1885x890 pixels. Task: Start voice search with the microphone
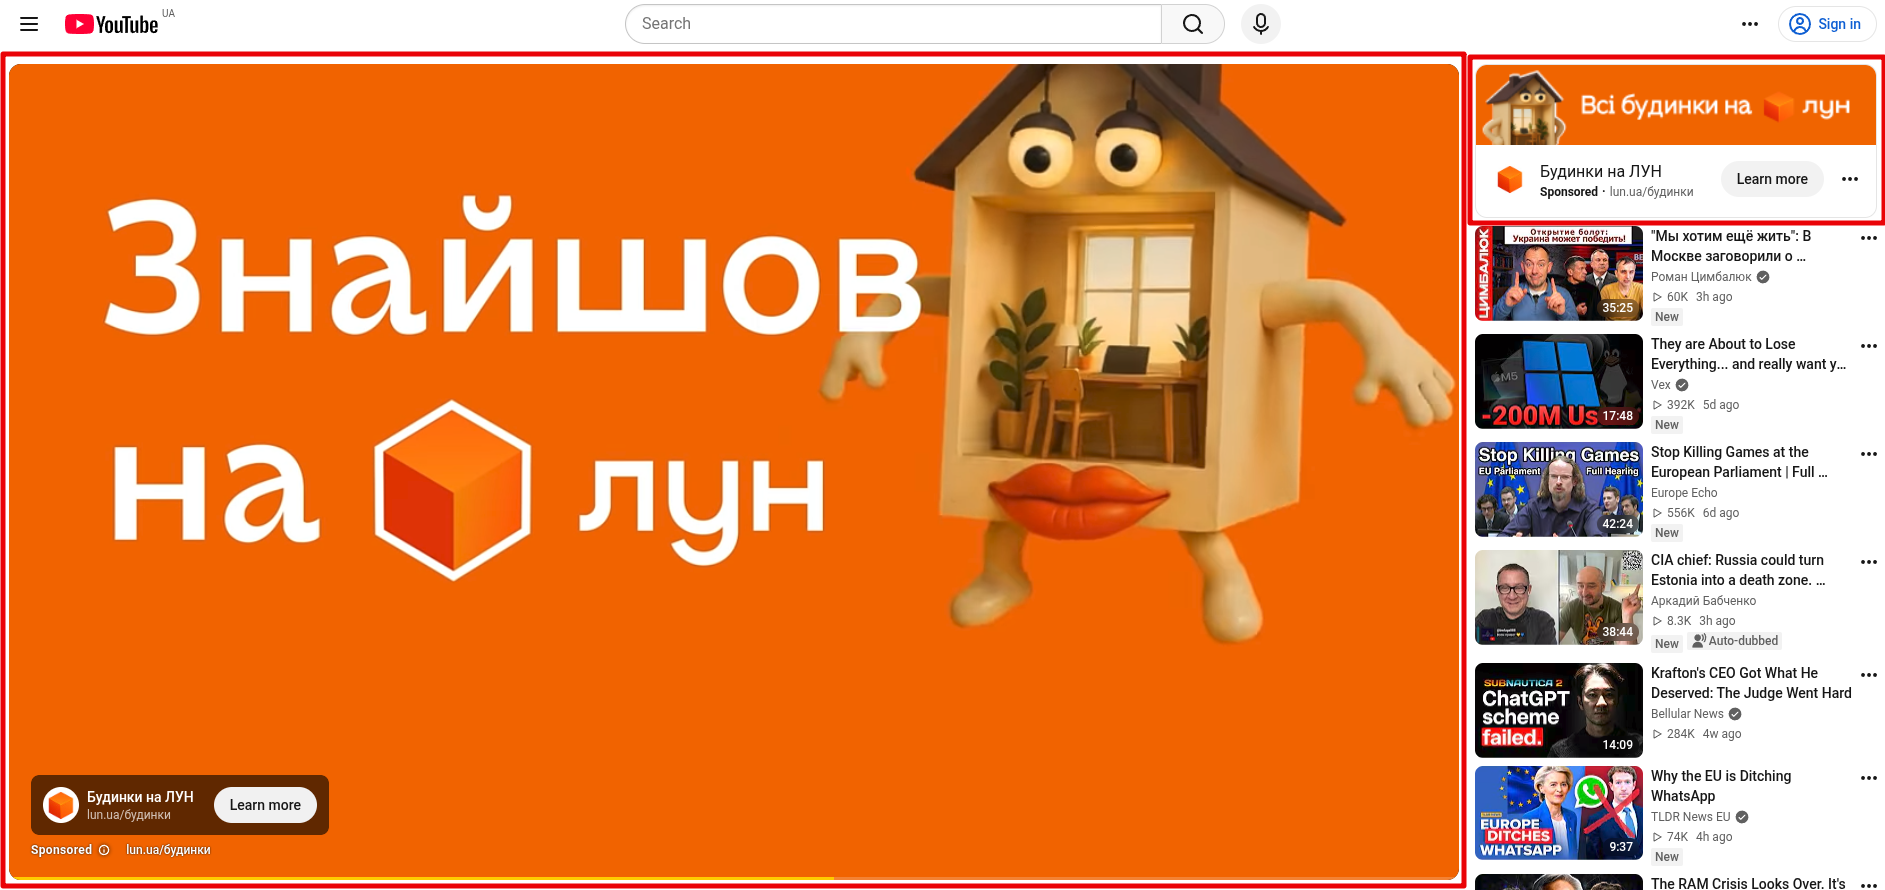coord(1261,24)
